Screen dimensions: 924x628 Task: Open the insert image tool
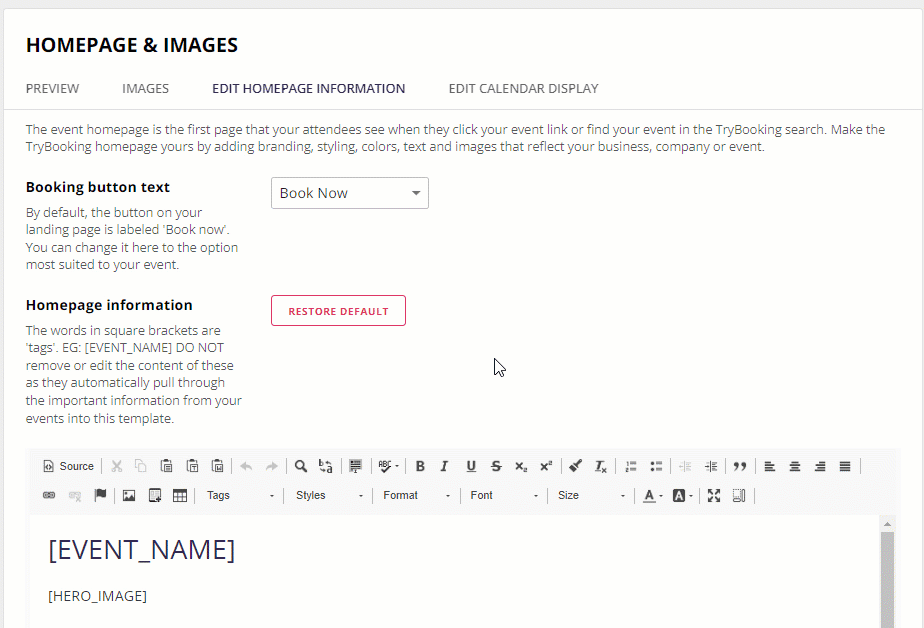(129, 495)
